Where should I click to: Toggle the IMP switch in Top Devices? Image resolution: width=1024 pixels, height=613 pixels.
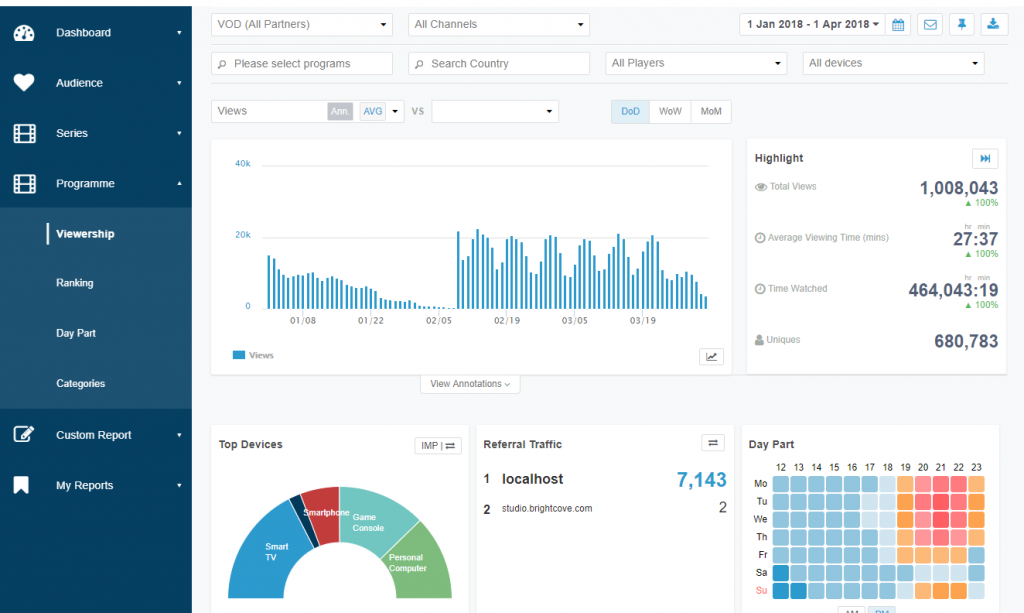437,446
